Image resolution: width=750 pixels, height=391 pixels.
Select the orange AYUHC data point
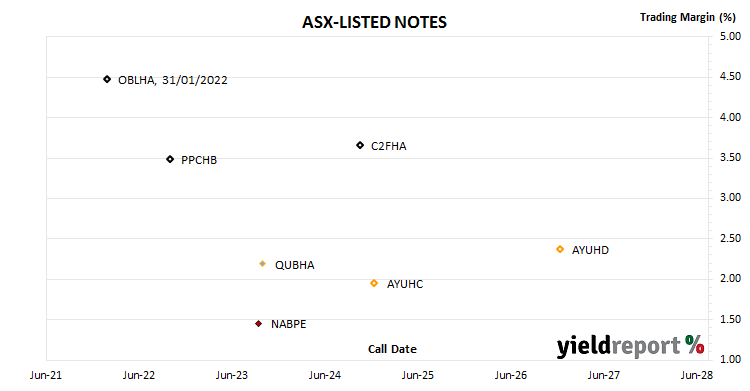[x=374, y=283]
